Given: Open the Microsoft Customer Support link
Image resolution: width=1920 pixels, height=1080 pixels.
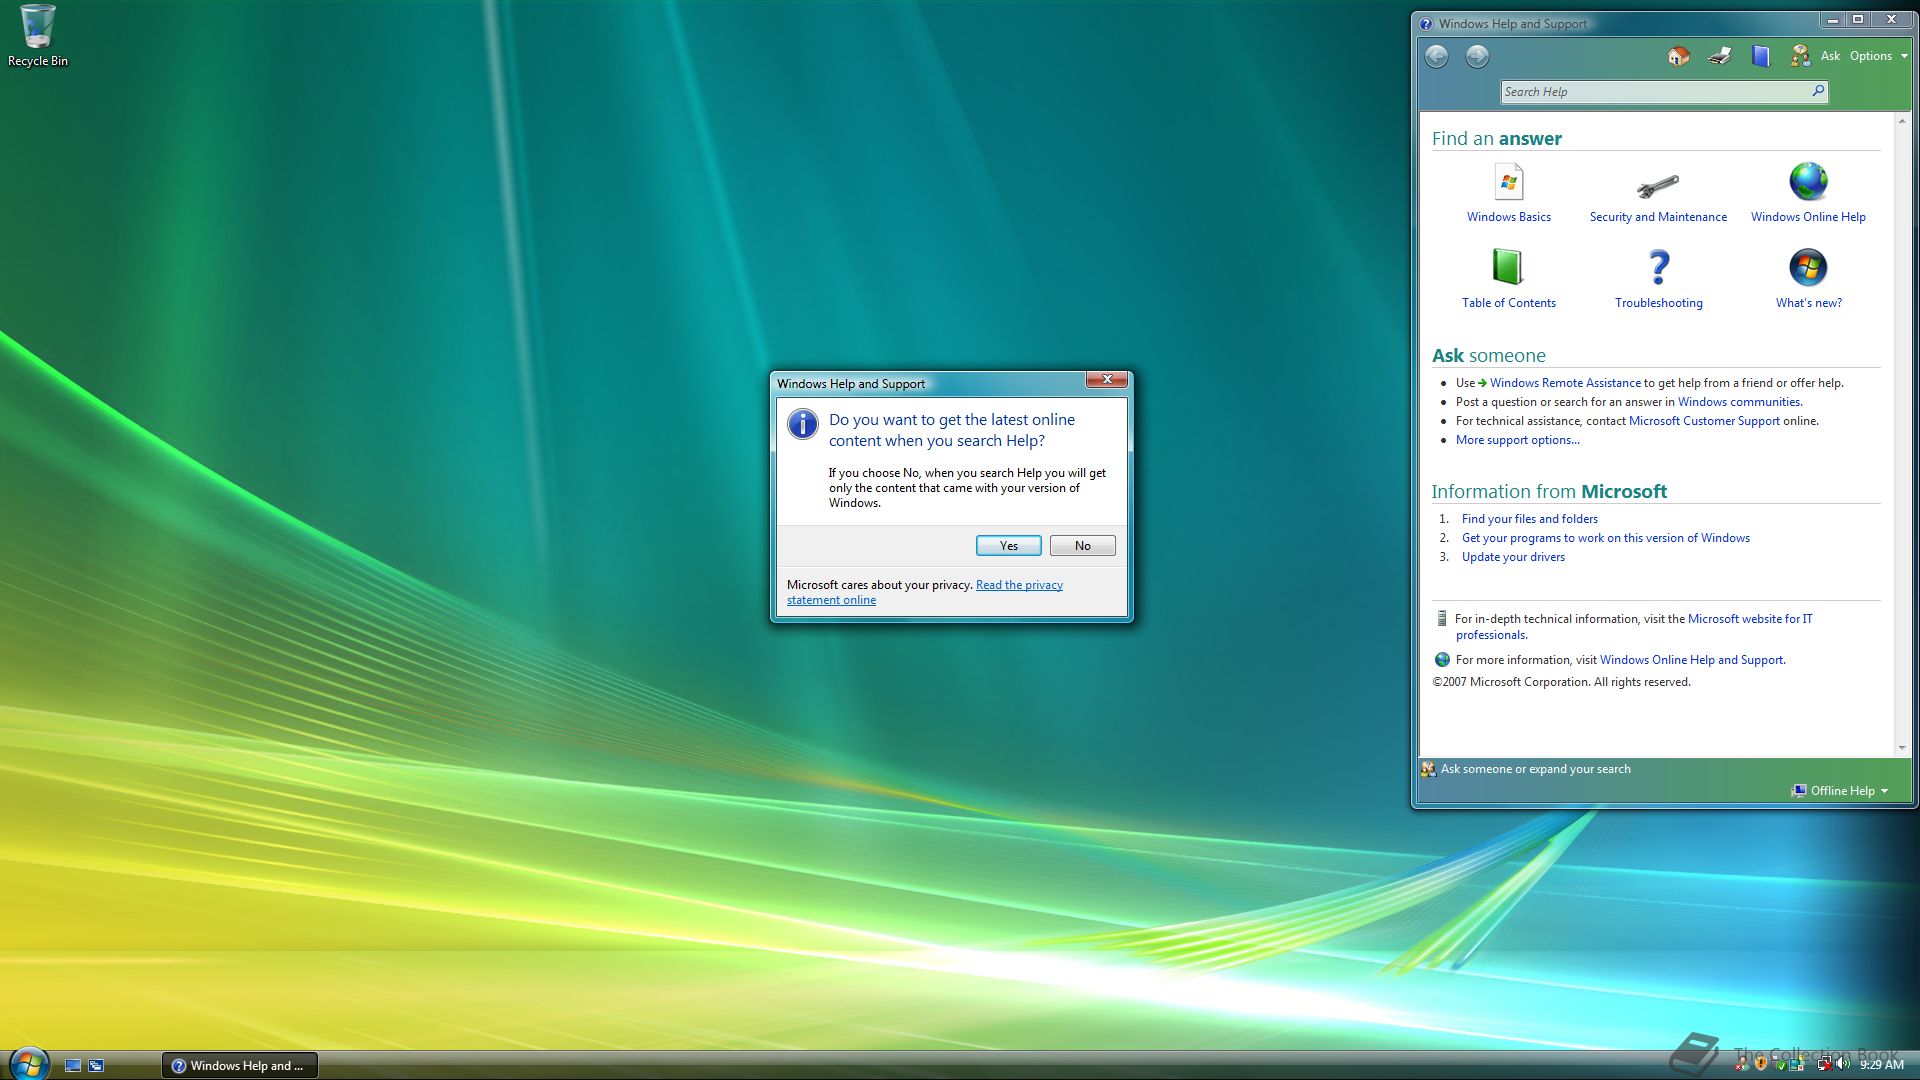Looking at the screenshot, I should (1704, 421).
